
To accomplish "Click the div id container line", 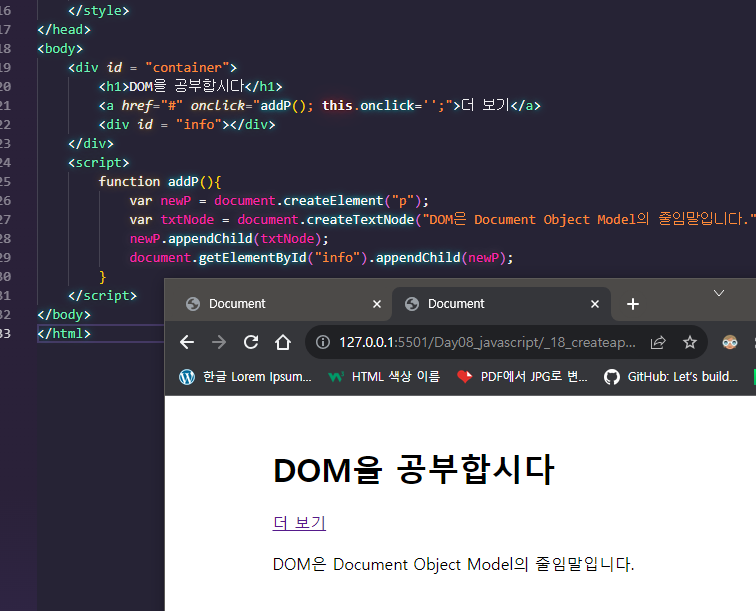I will tap(152, 68).
